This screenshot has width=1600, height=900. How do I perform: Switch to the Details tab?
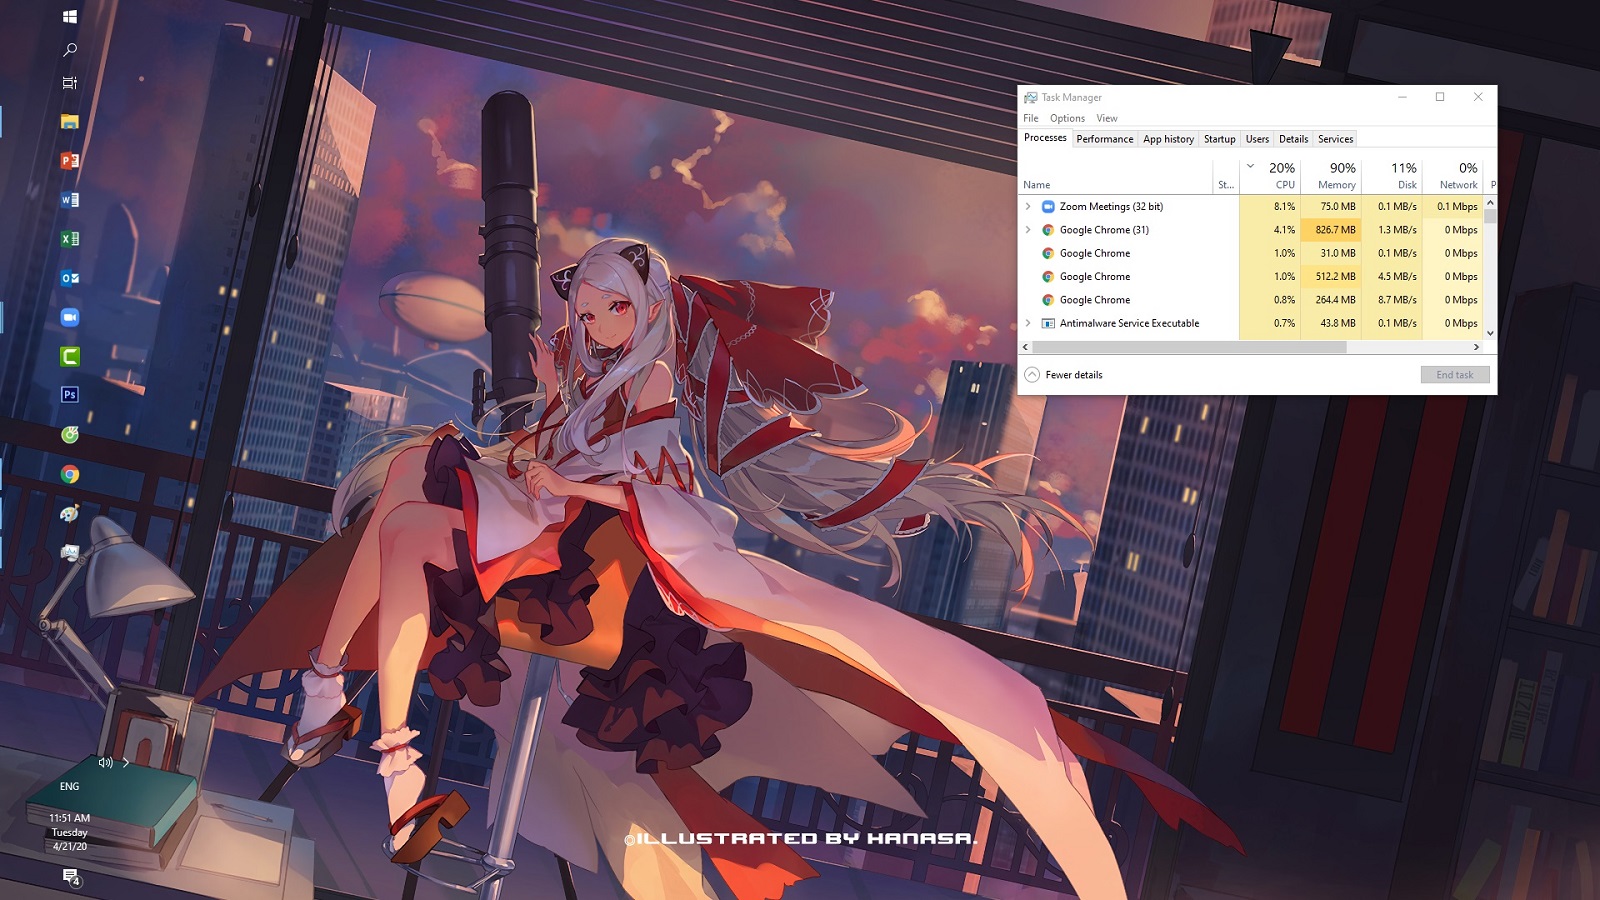pos(1293,139)
